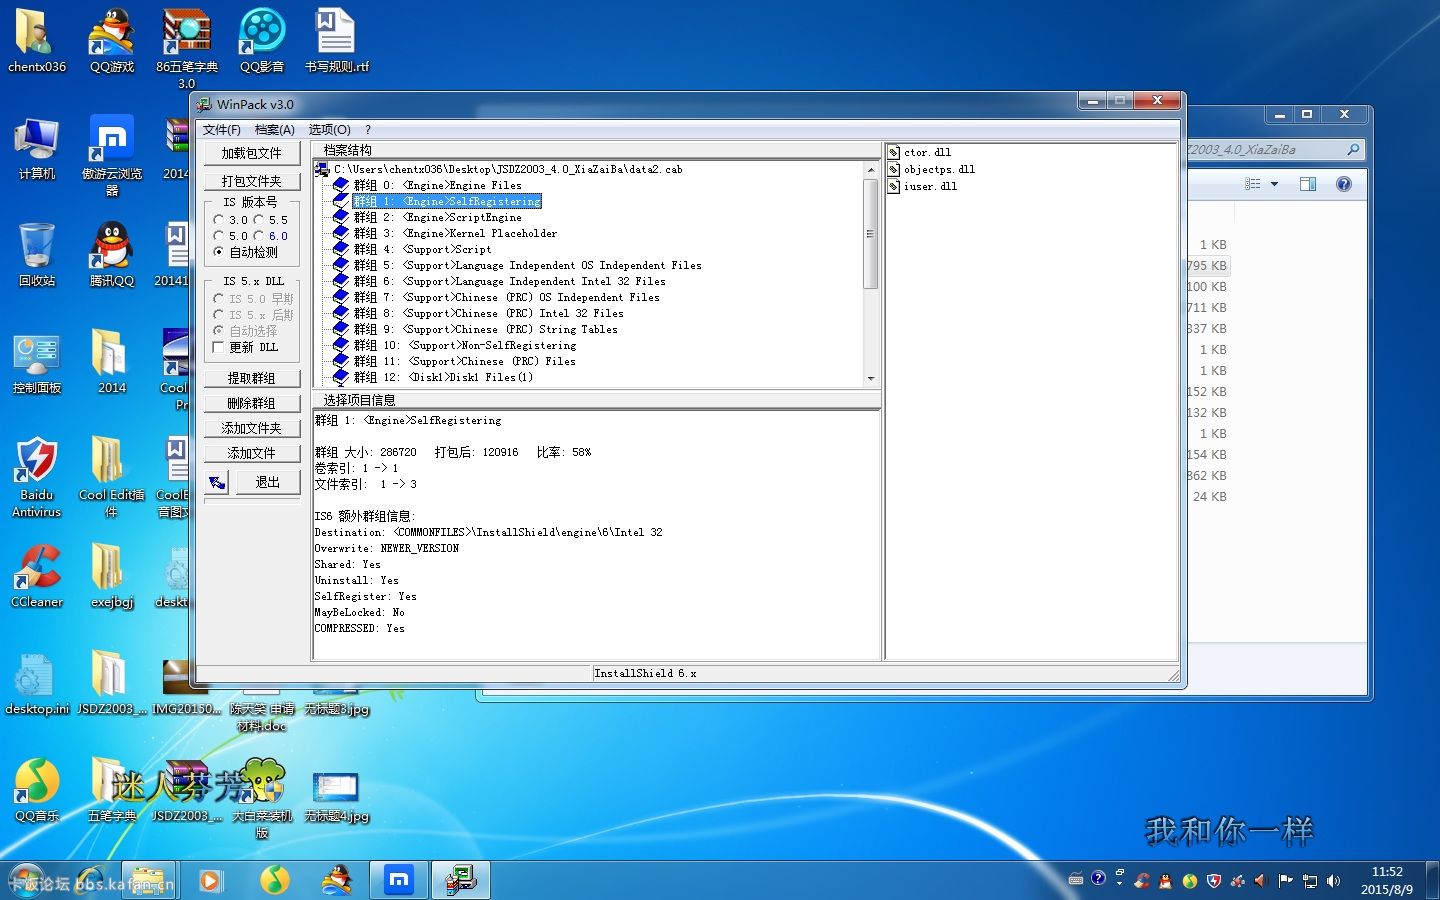This screenshot has width=1440, height=900.
Task: Click book icon of 群组 10 Non-SelfRegistering
Action: (x=341, y=345)
